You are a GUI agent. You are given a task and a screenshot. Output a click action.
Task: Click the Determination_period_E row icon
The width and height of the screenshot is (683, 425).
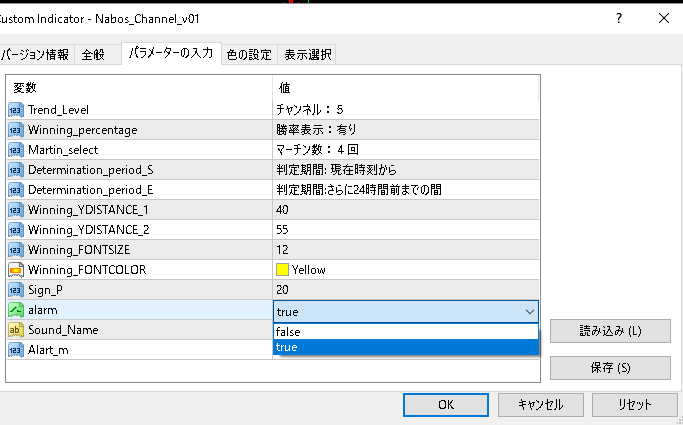[x=16, y=190]
